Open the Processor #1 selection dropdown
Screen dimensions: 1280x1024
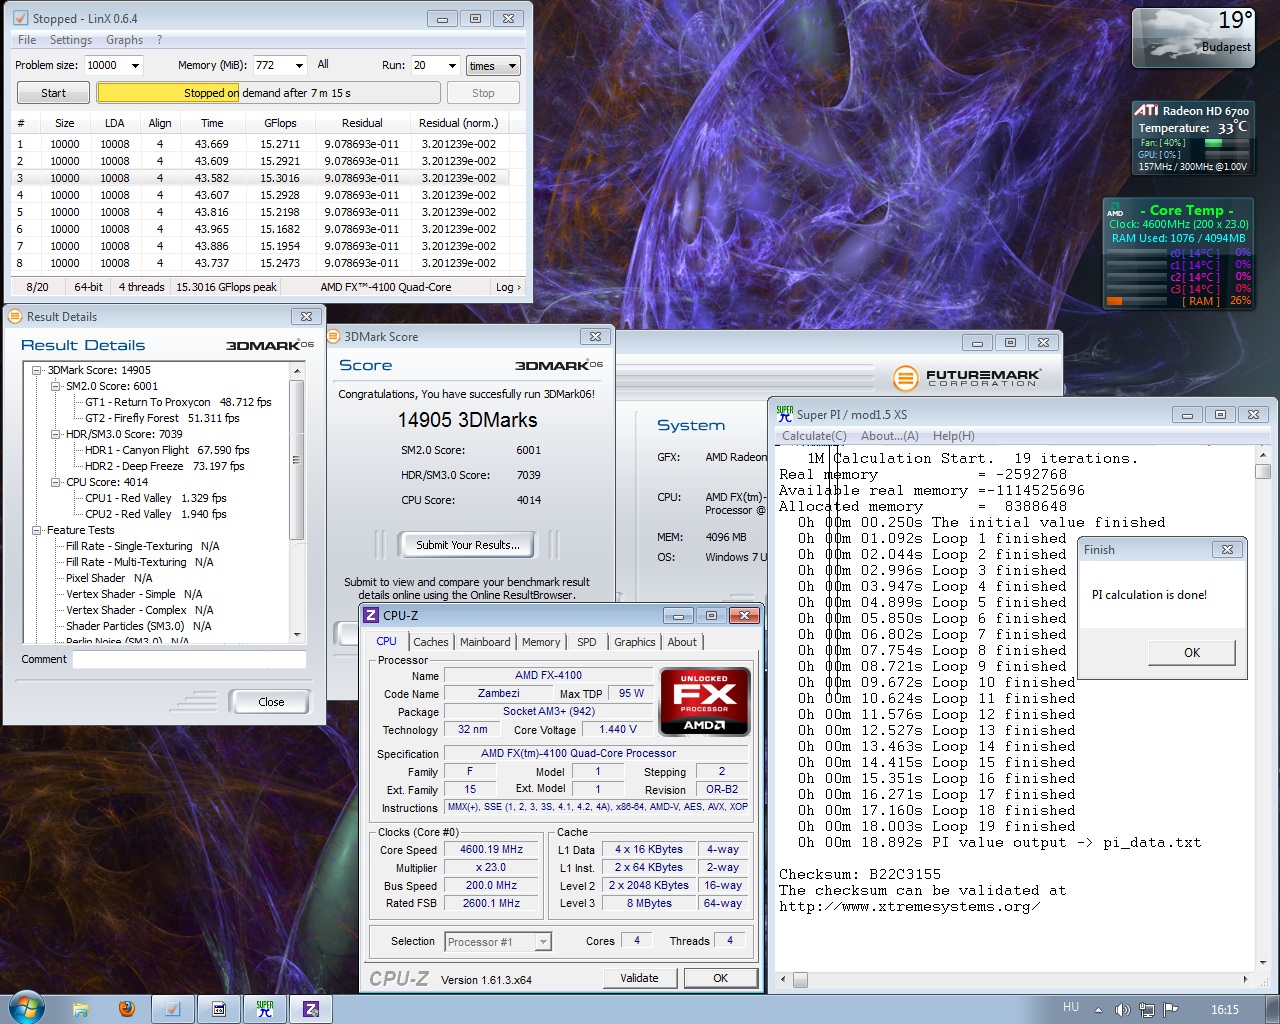[542, 941]
